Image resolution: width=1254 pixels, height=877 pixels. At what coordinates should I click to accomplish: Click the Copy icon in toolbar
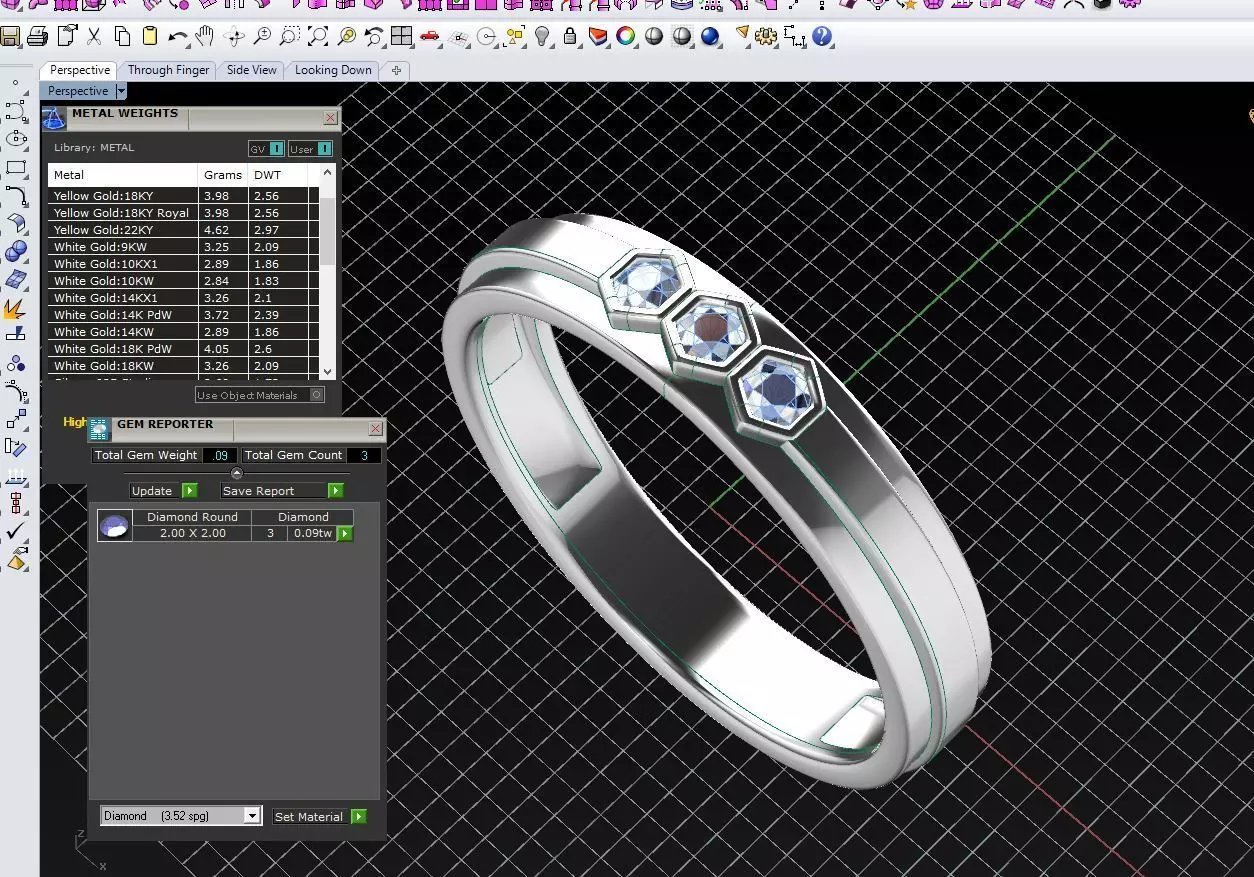[x=122, y=37]
